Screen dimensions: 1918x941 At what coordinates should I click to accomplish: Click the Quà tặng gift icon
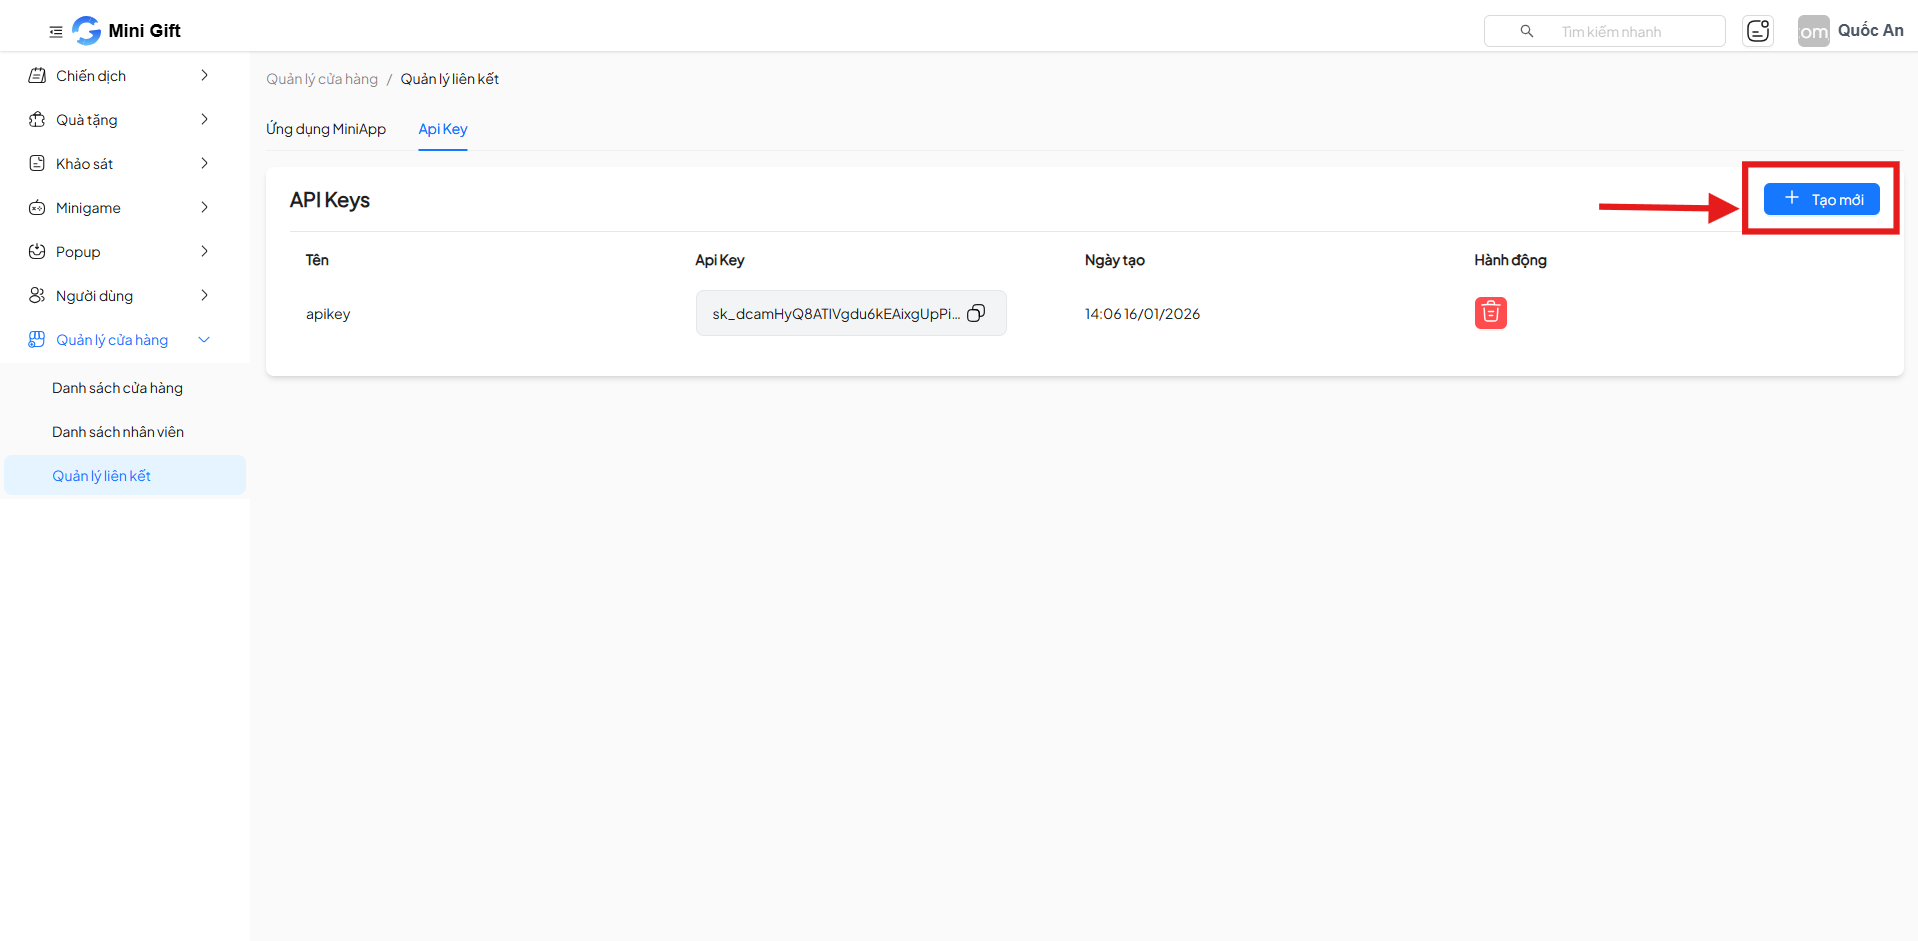(x=37, y=120)
